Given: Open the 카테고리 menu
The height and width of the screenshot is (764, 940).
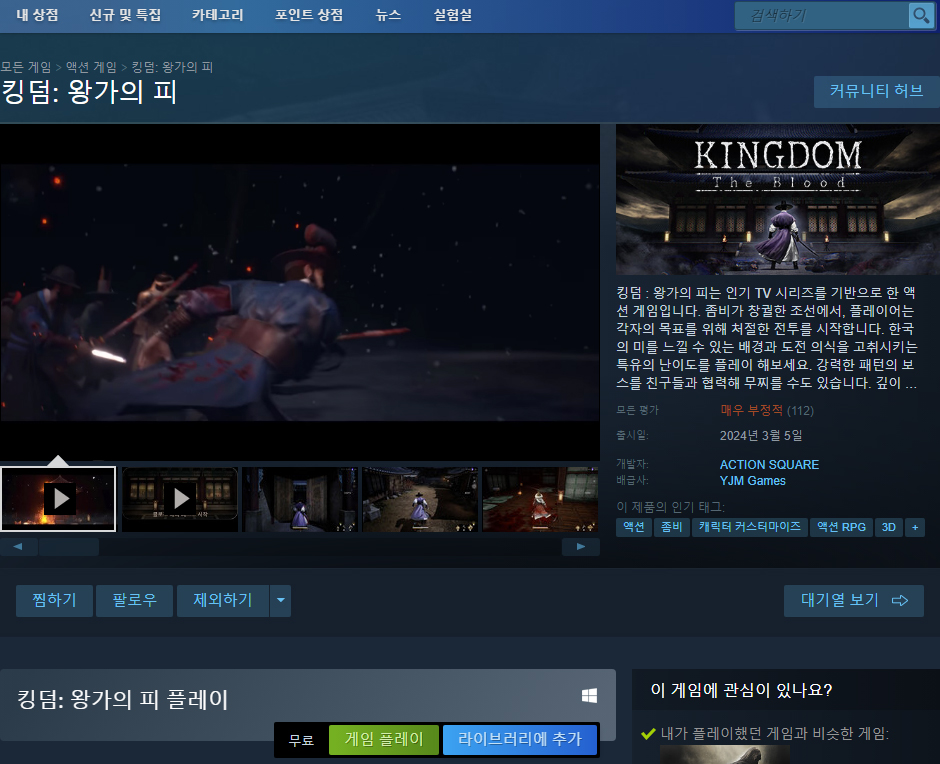Looking at the screenshot, I should tap(218, 15).
